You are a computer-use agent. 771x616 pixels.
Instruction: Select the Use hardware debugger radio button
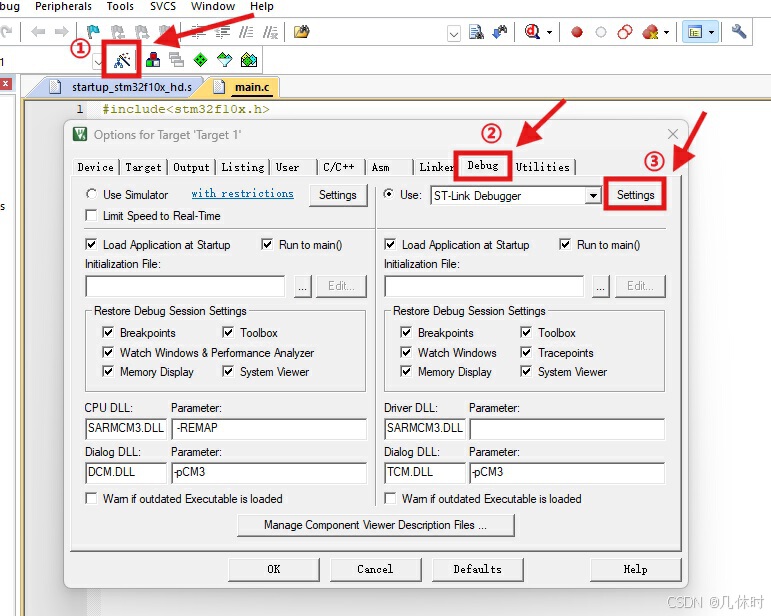point(388,194)
